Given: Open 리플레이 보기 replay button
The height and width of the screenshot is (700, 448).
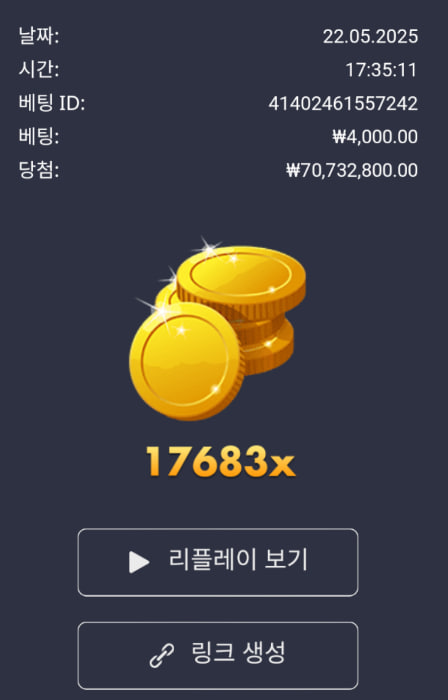Looking at the screenshot, I should click(218, 562).
